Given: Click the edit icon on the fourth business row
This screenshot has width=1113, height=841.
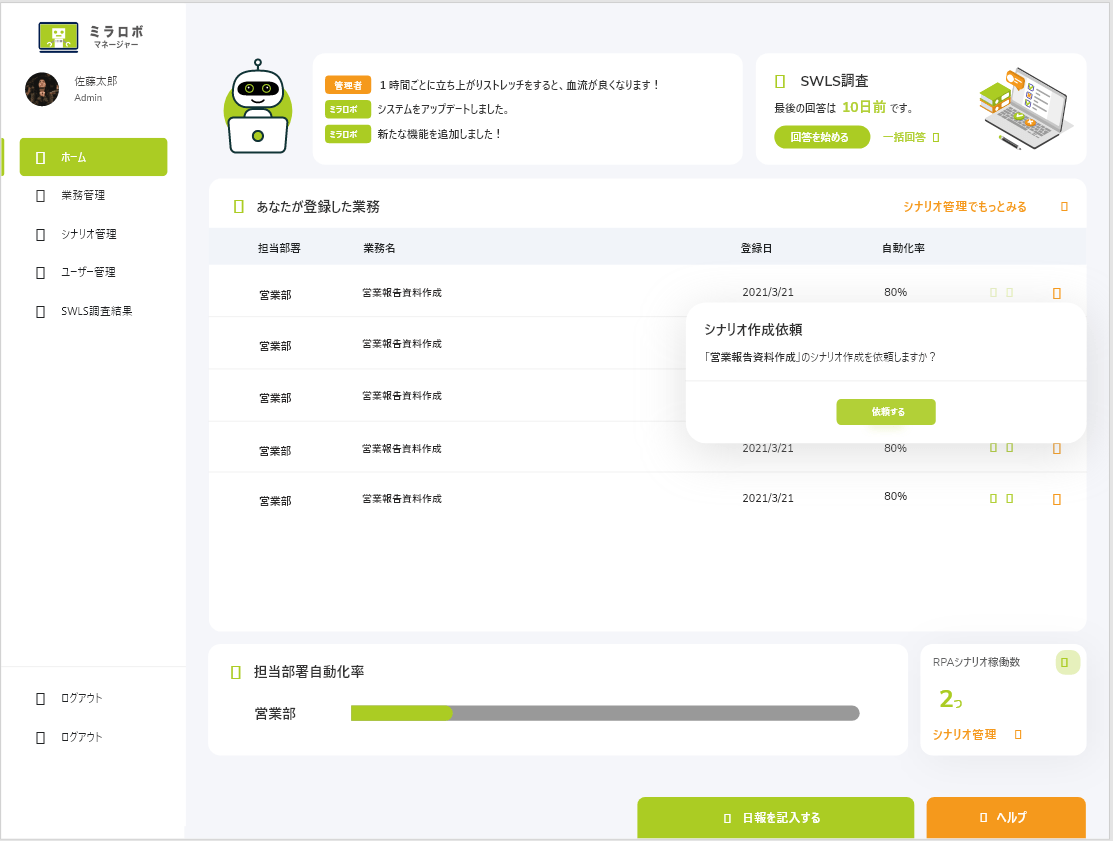Looking at the screenshot, I should [992, 448].
